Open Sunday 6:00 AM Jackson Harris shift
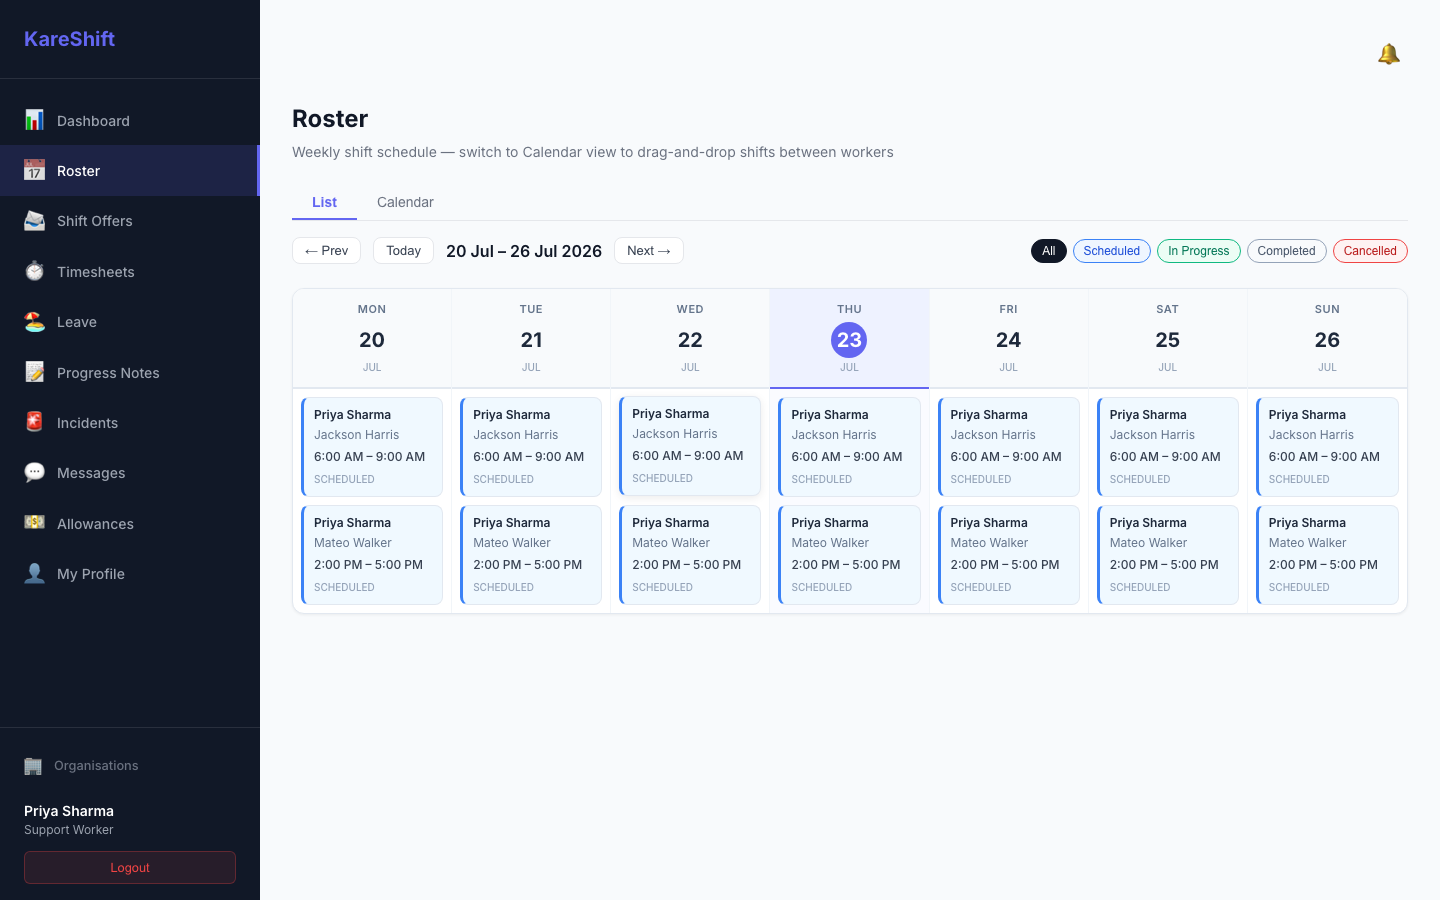1440x900 pixels. tap(1327, 447)
